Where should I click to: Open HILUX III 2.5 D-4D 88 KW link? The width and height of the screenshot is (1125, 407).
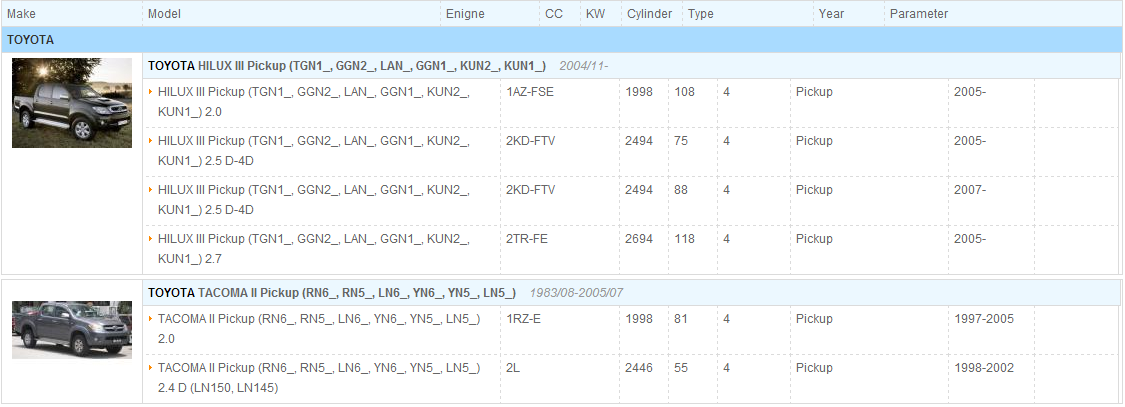click(314, 200)
